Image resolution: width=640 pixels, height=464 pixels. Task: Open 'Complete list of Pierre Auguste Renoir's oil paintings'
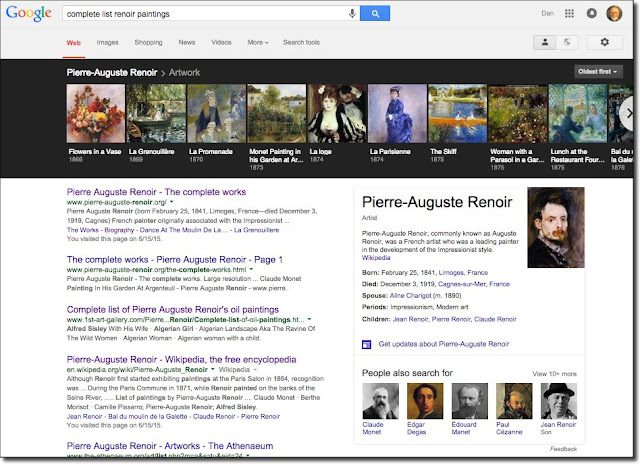(173, 310)
